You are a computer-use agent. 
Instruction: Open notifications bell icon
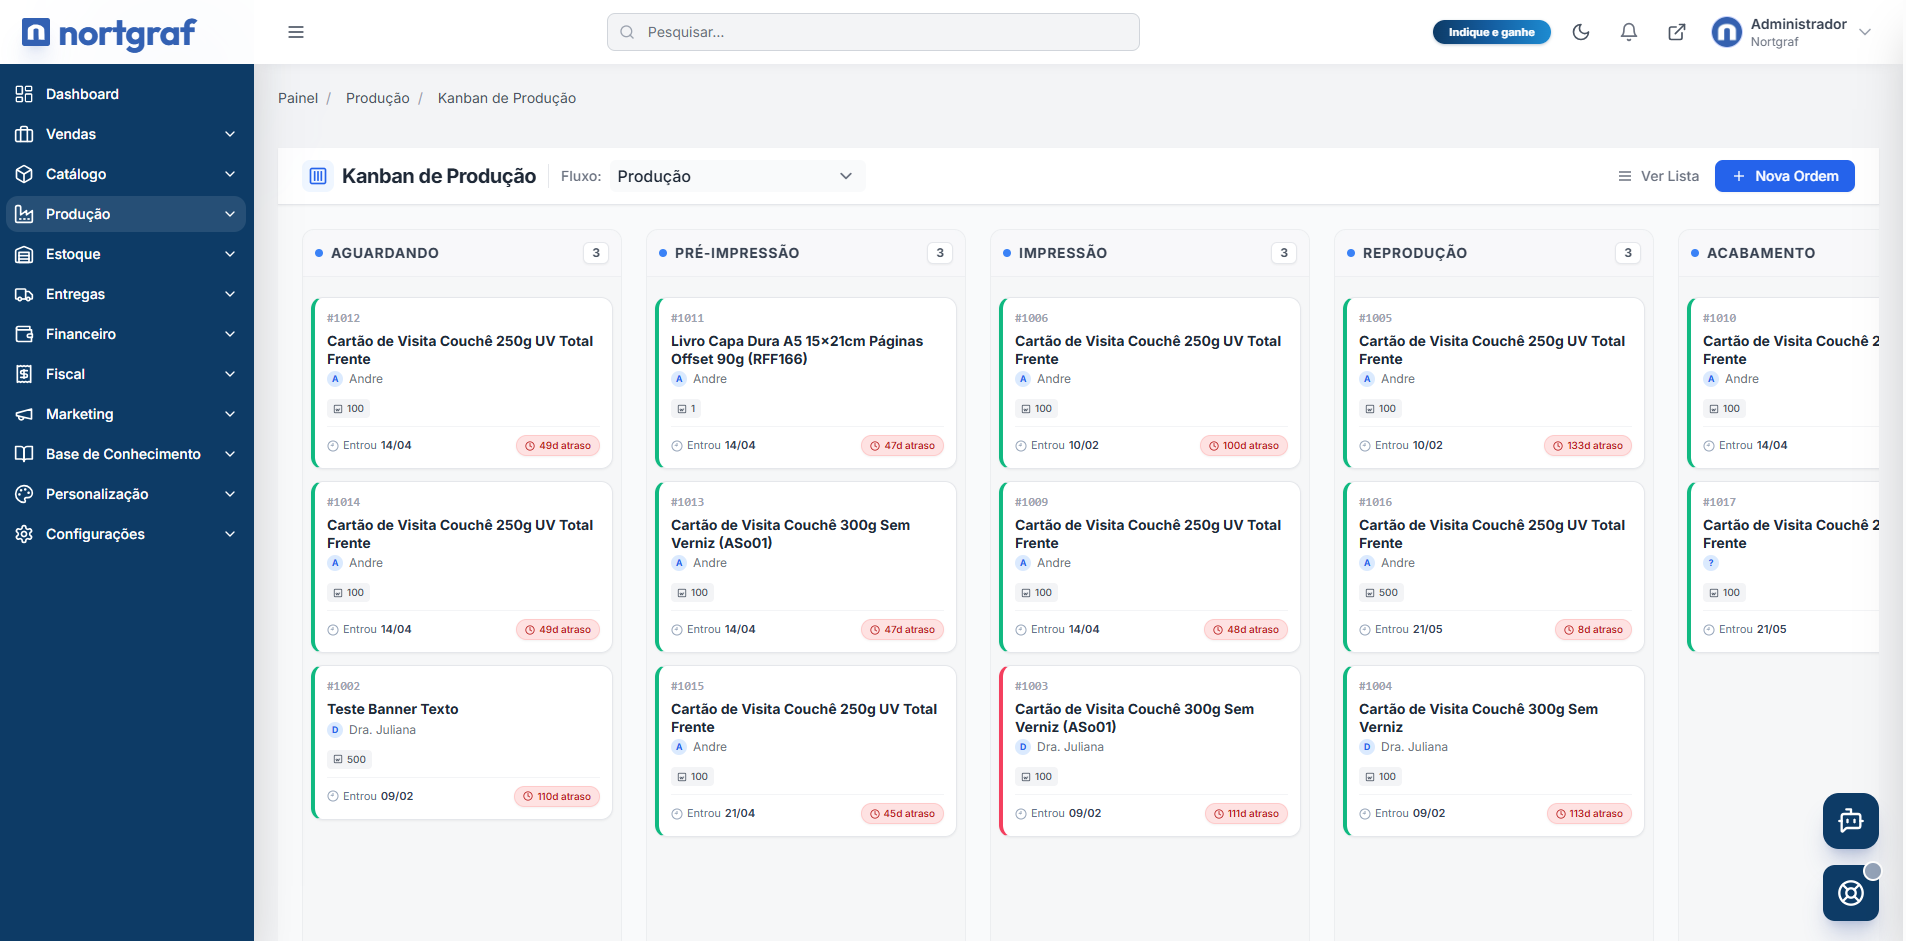pos(1629,32)
